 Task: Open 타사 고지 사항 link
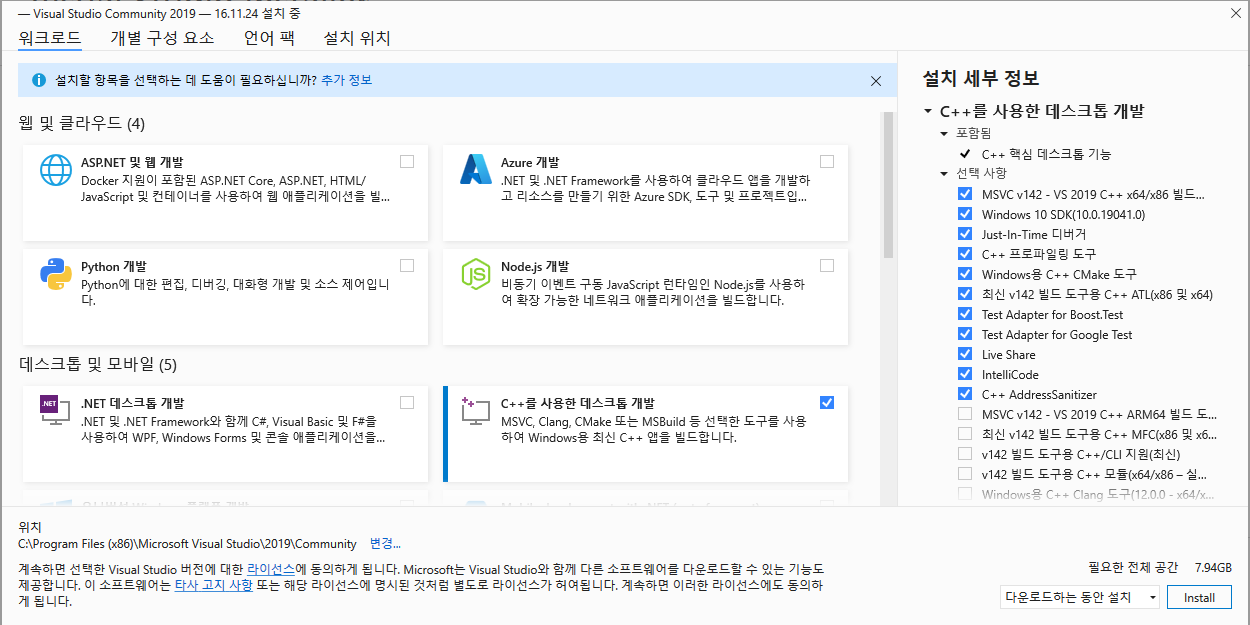[214, 585]
